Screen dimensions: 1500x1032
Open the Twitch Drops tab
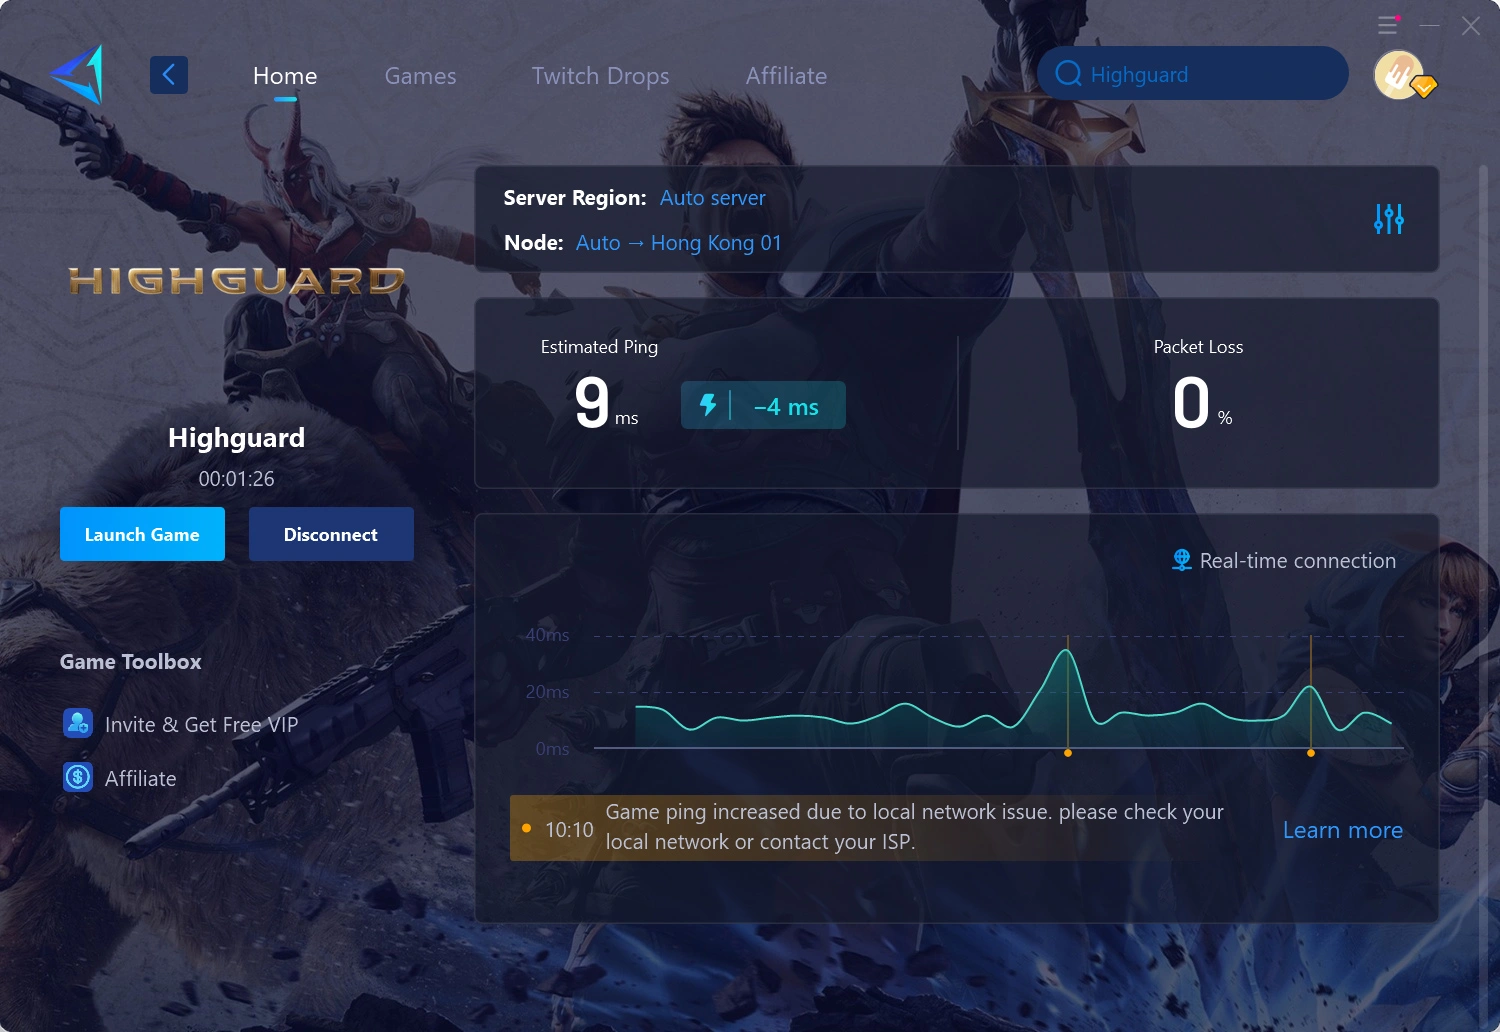click(600, 75)
